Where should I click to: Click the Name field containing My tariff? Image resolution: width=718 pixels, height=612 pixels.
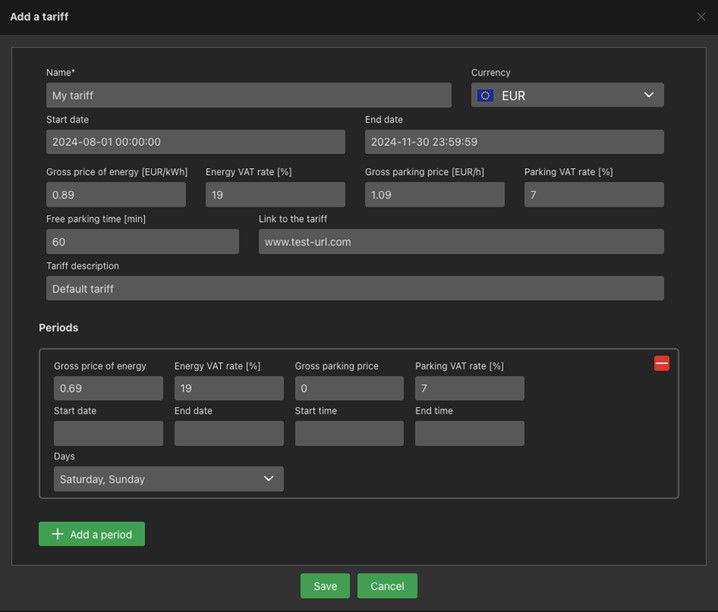tap(248, 95)
